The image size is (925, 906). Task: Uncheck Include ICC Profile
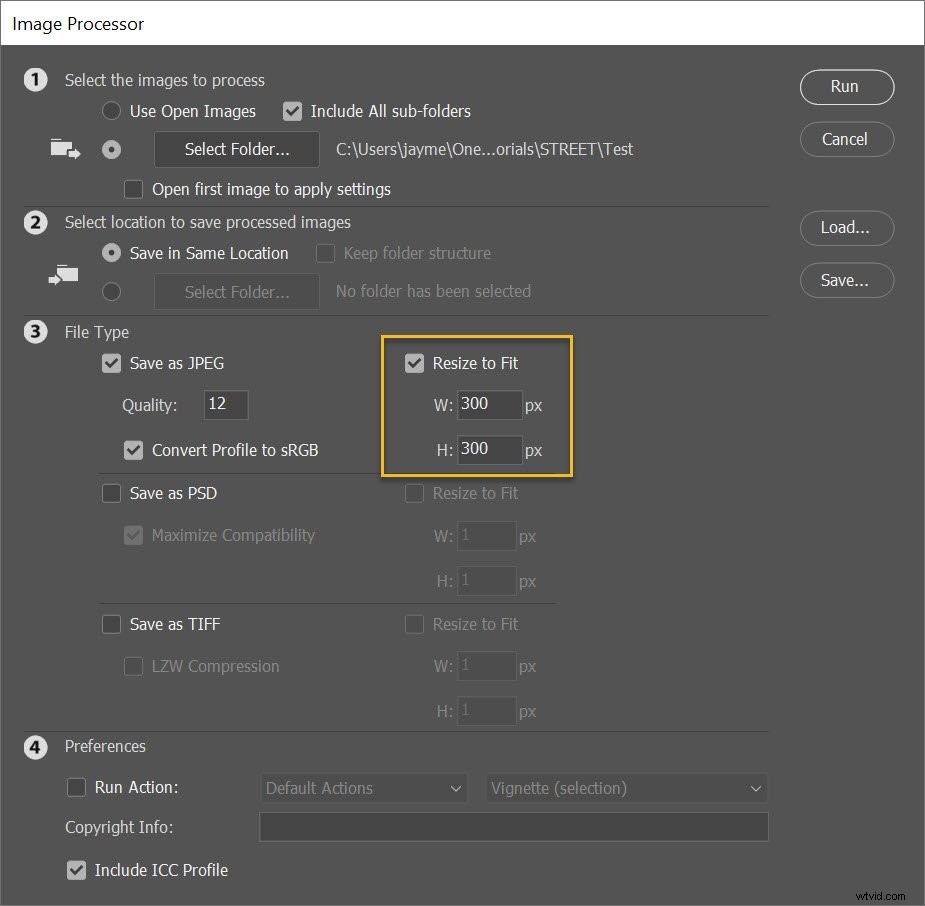tap(77, 870)
